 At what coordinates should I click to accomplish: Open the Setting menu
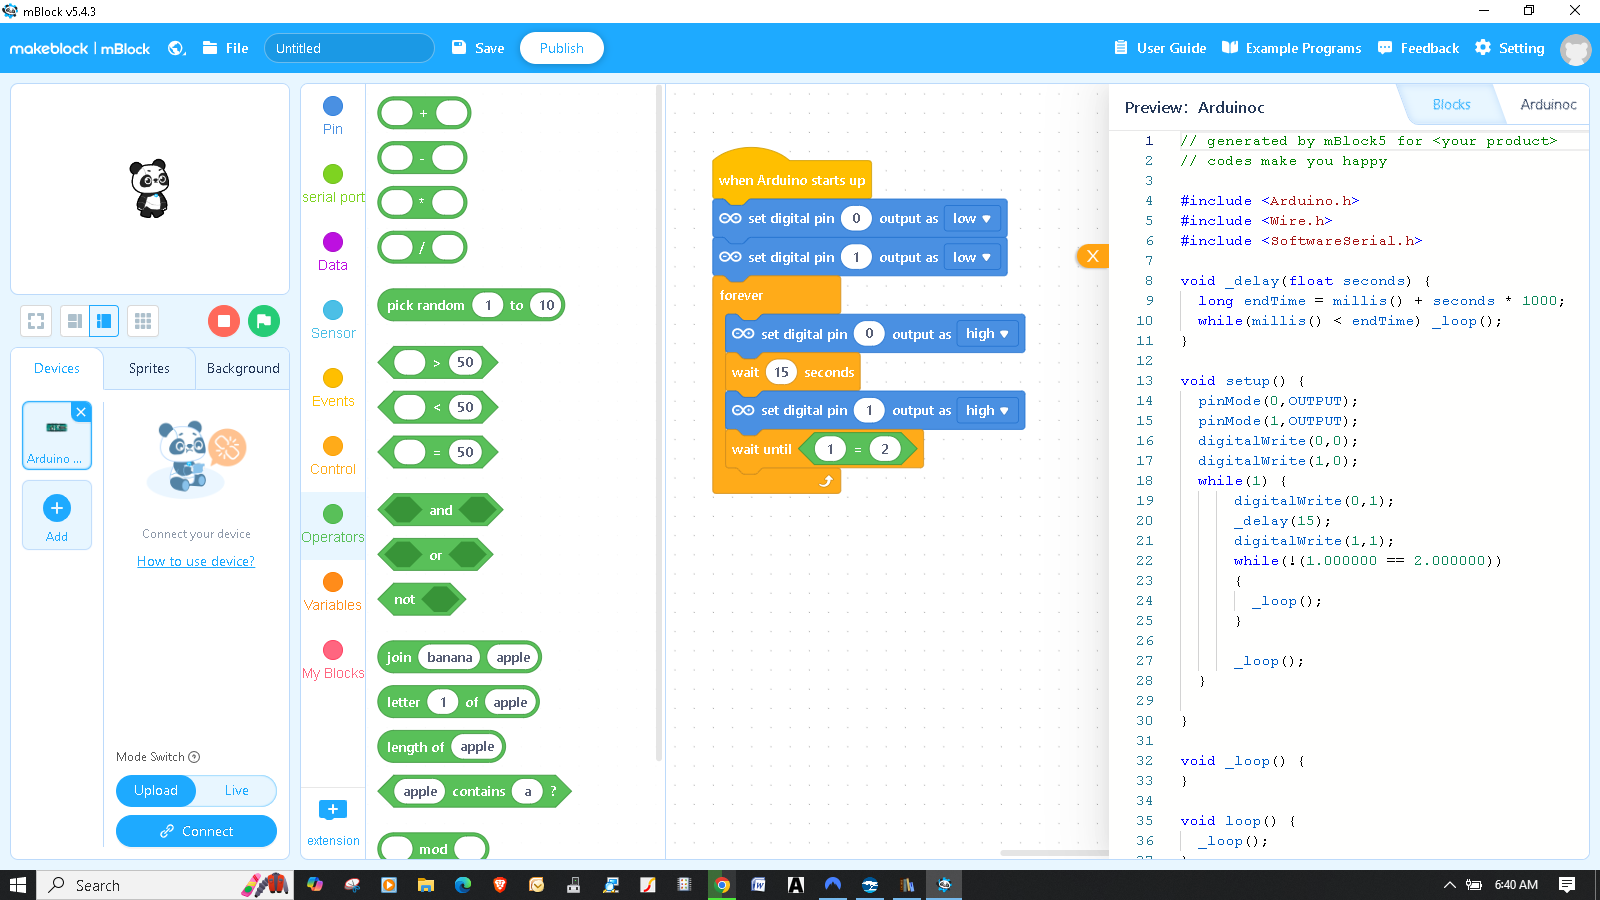coord(1510,48)
